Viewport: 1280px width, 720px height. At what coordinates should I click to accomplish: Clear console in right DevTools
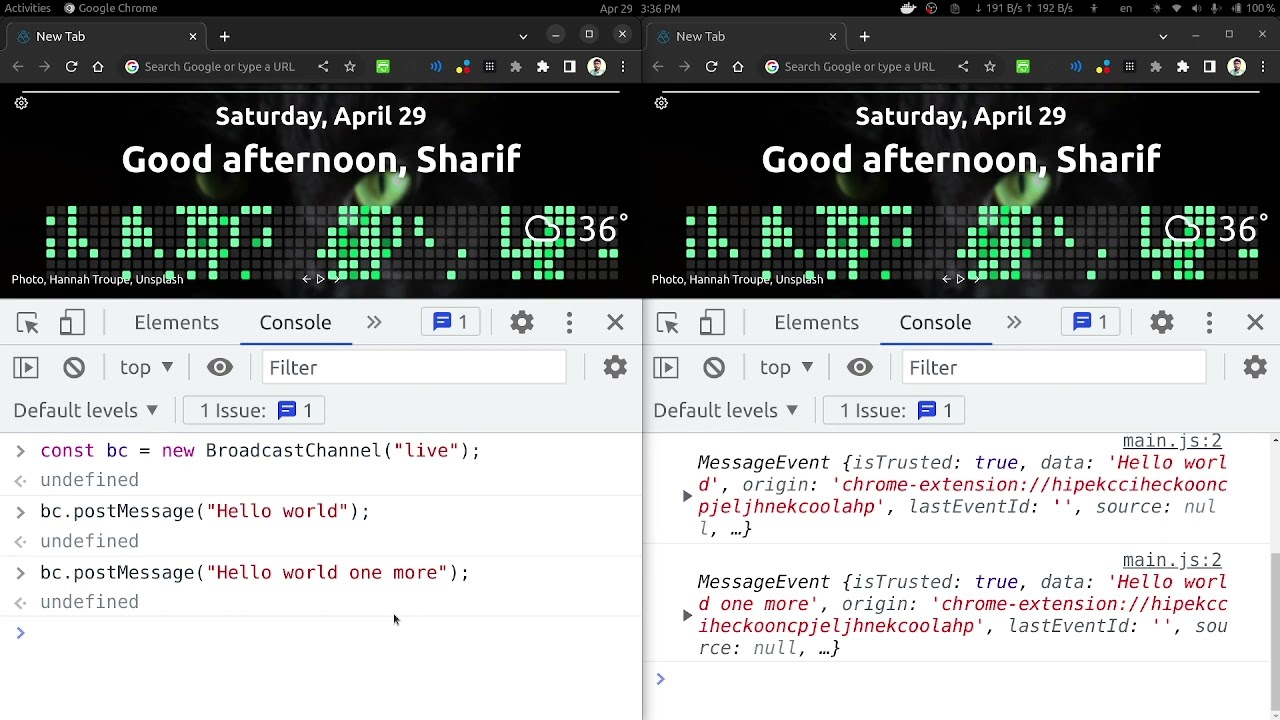(x=714, y=368)
